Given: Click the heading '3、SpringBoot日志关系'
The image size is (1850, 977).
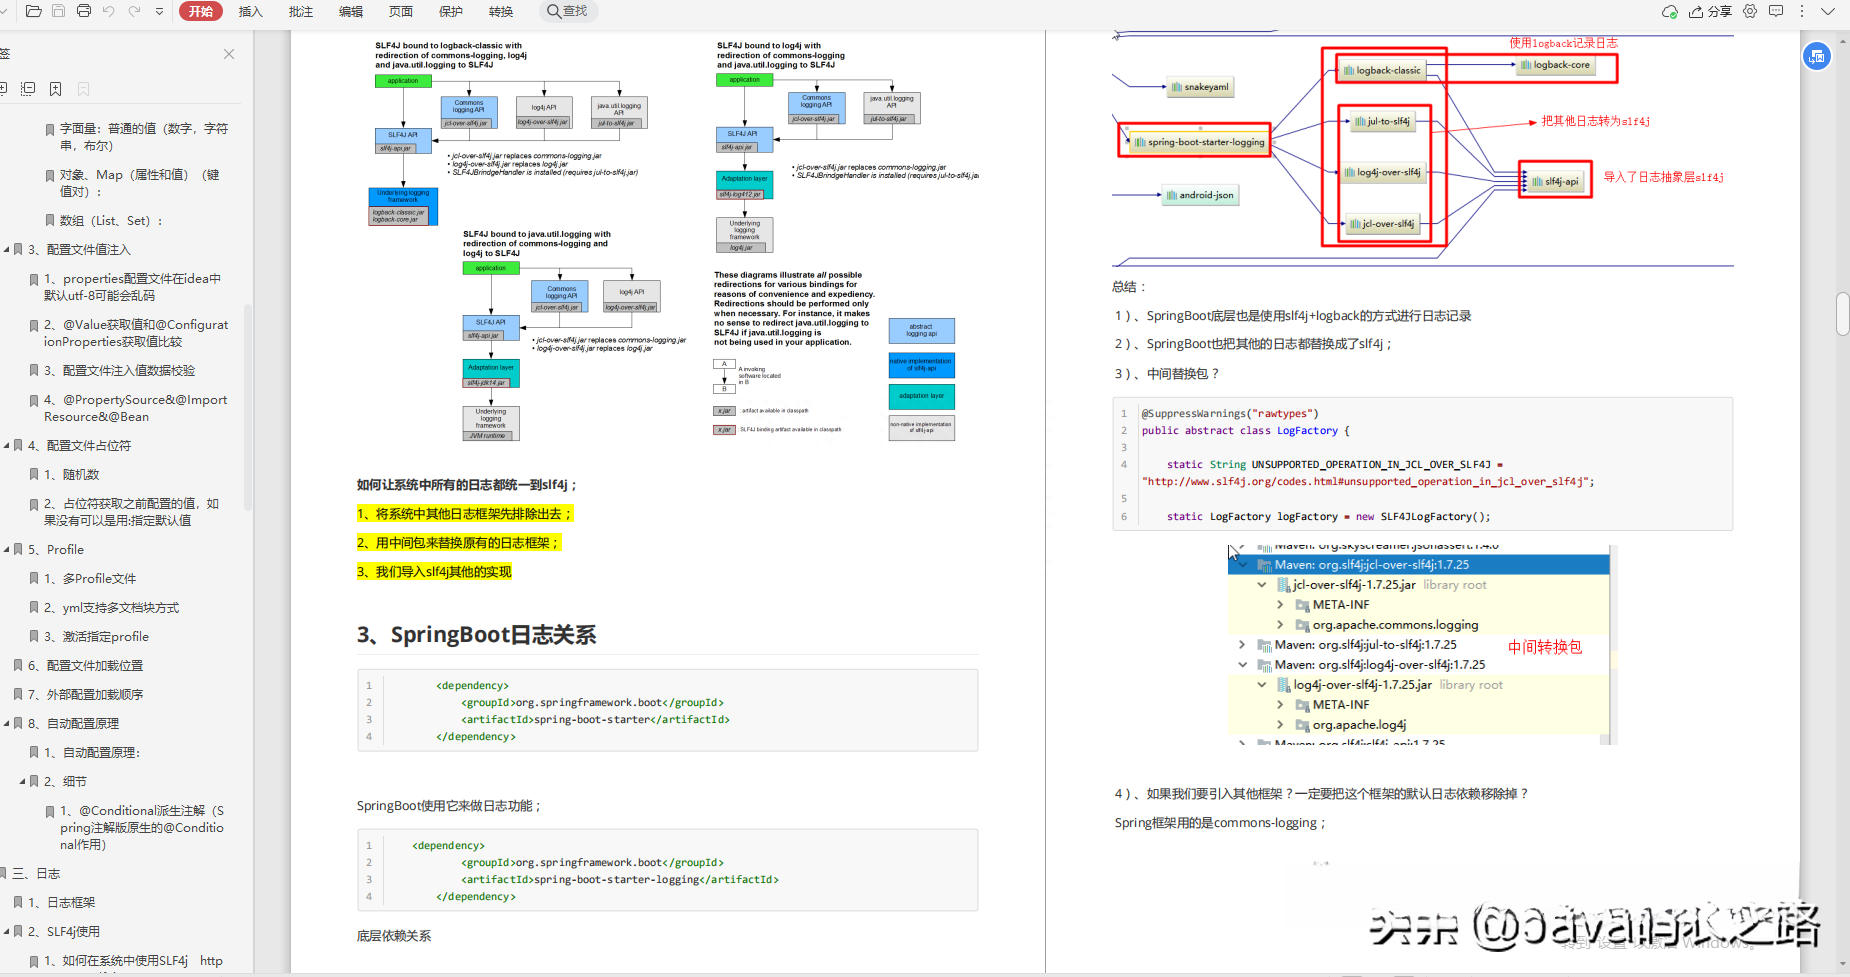Looking at the screenshot, I should pos(476,635).
